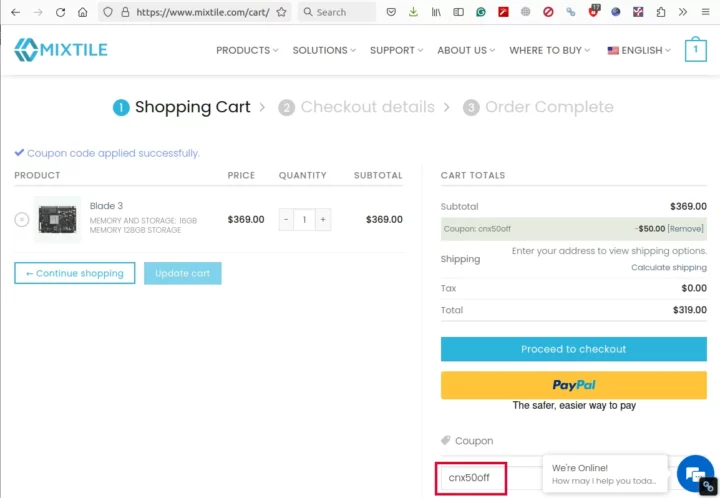Click the cart icon in header
Viewport: 720px width, 498px height.
[x=695, y=50]
